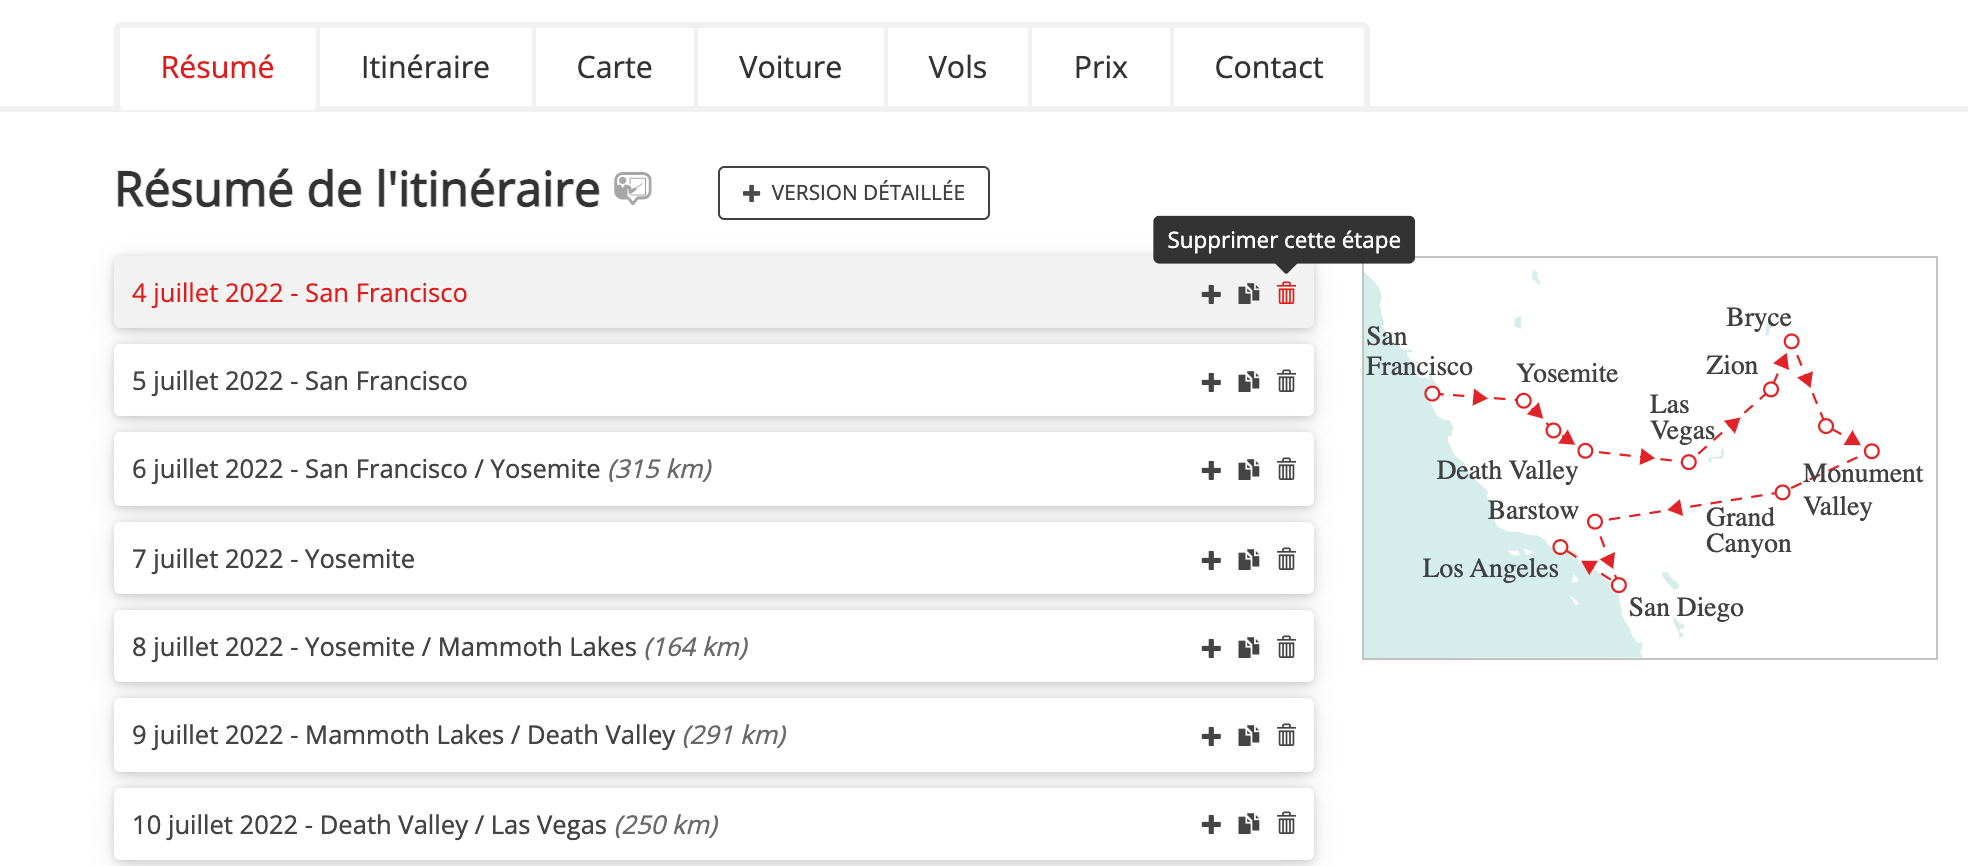
Task: Duplicate the 10 juillet Las Vegas step
Action: [1248, 824]
